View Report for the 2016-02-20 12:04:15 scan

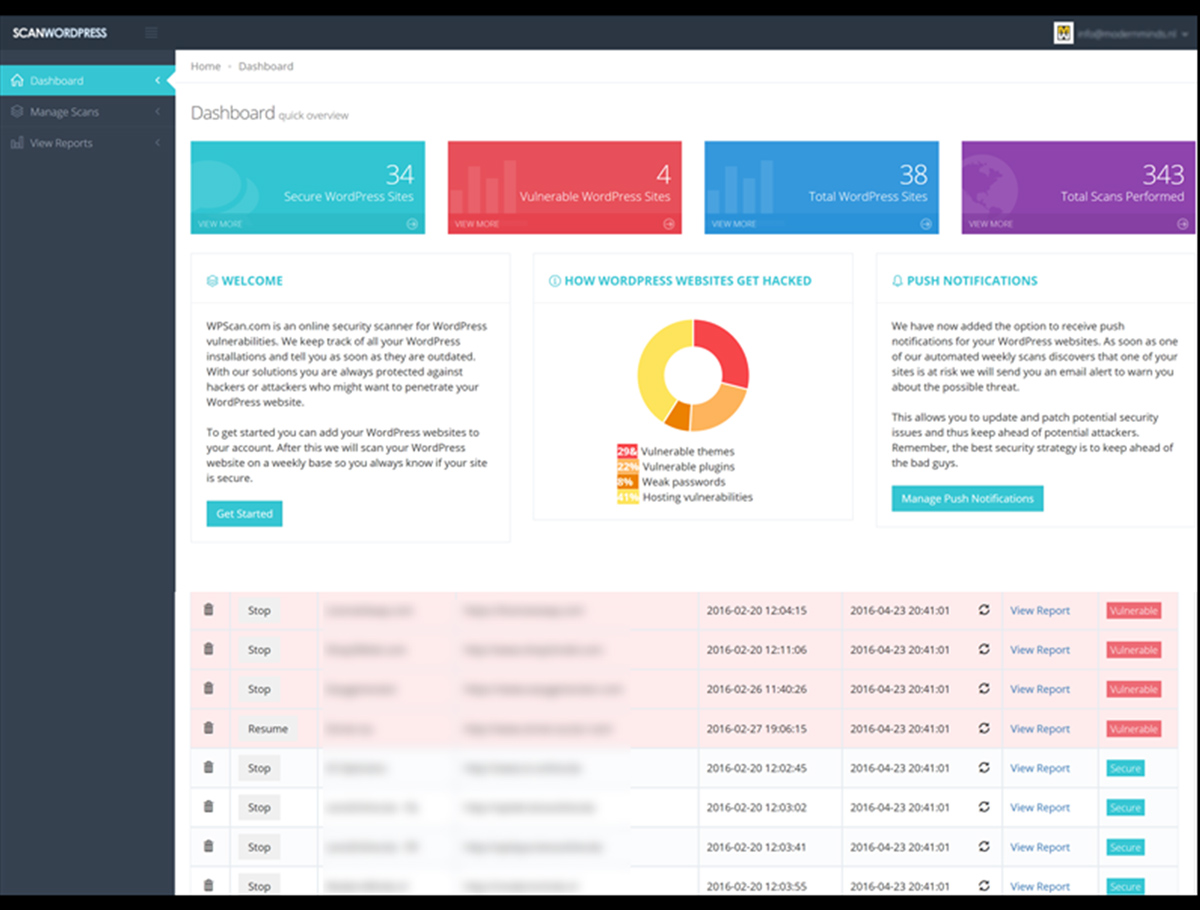[1040, 610]
